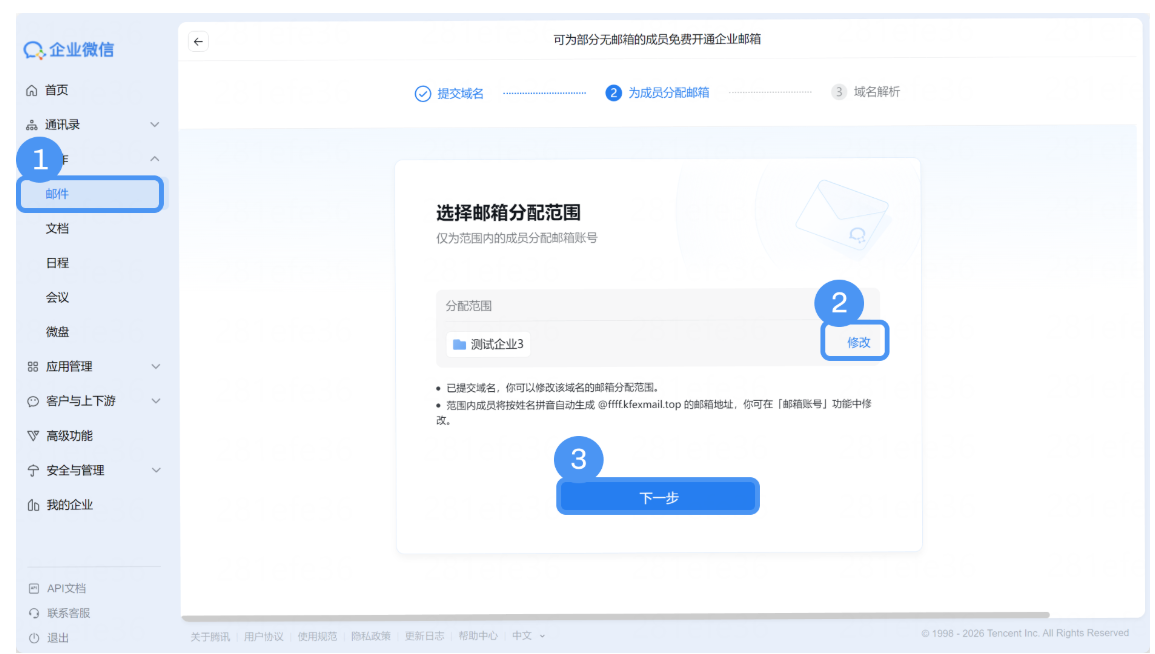This screenshot has width=1155, height=654.
Task: Click 退出 to log out
Action: pyautogui.click(x=57, y=639)
